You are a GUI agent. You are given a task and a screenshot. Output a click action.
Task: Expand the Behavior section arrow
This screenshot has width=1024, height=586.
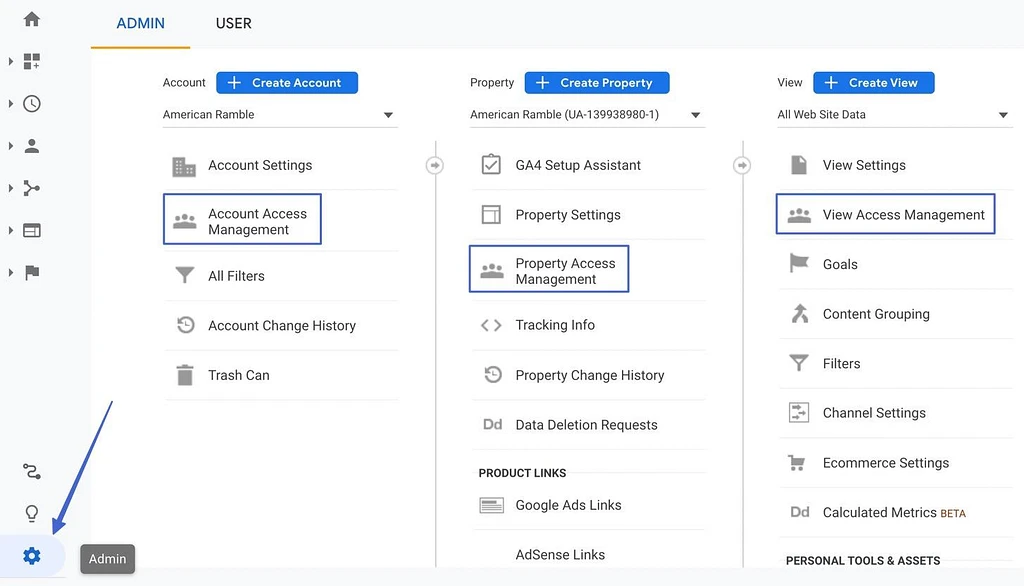click(10, 230)
